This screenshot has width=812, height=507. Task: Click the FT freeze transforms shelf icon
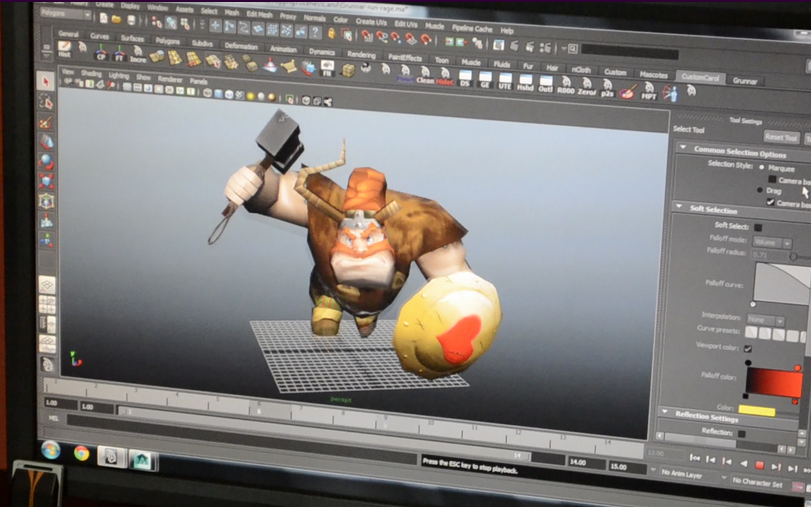pos(119,54)
